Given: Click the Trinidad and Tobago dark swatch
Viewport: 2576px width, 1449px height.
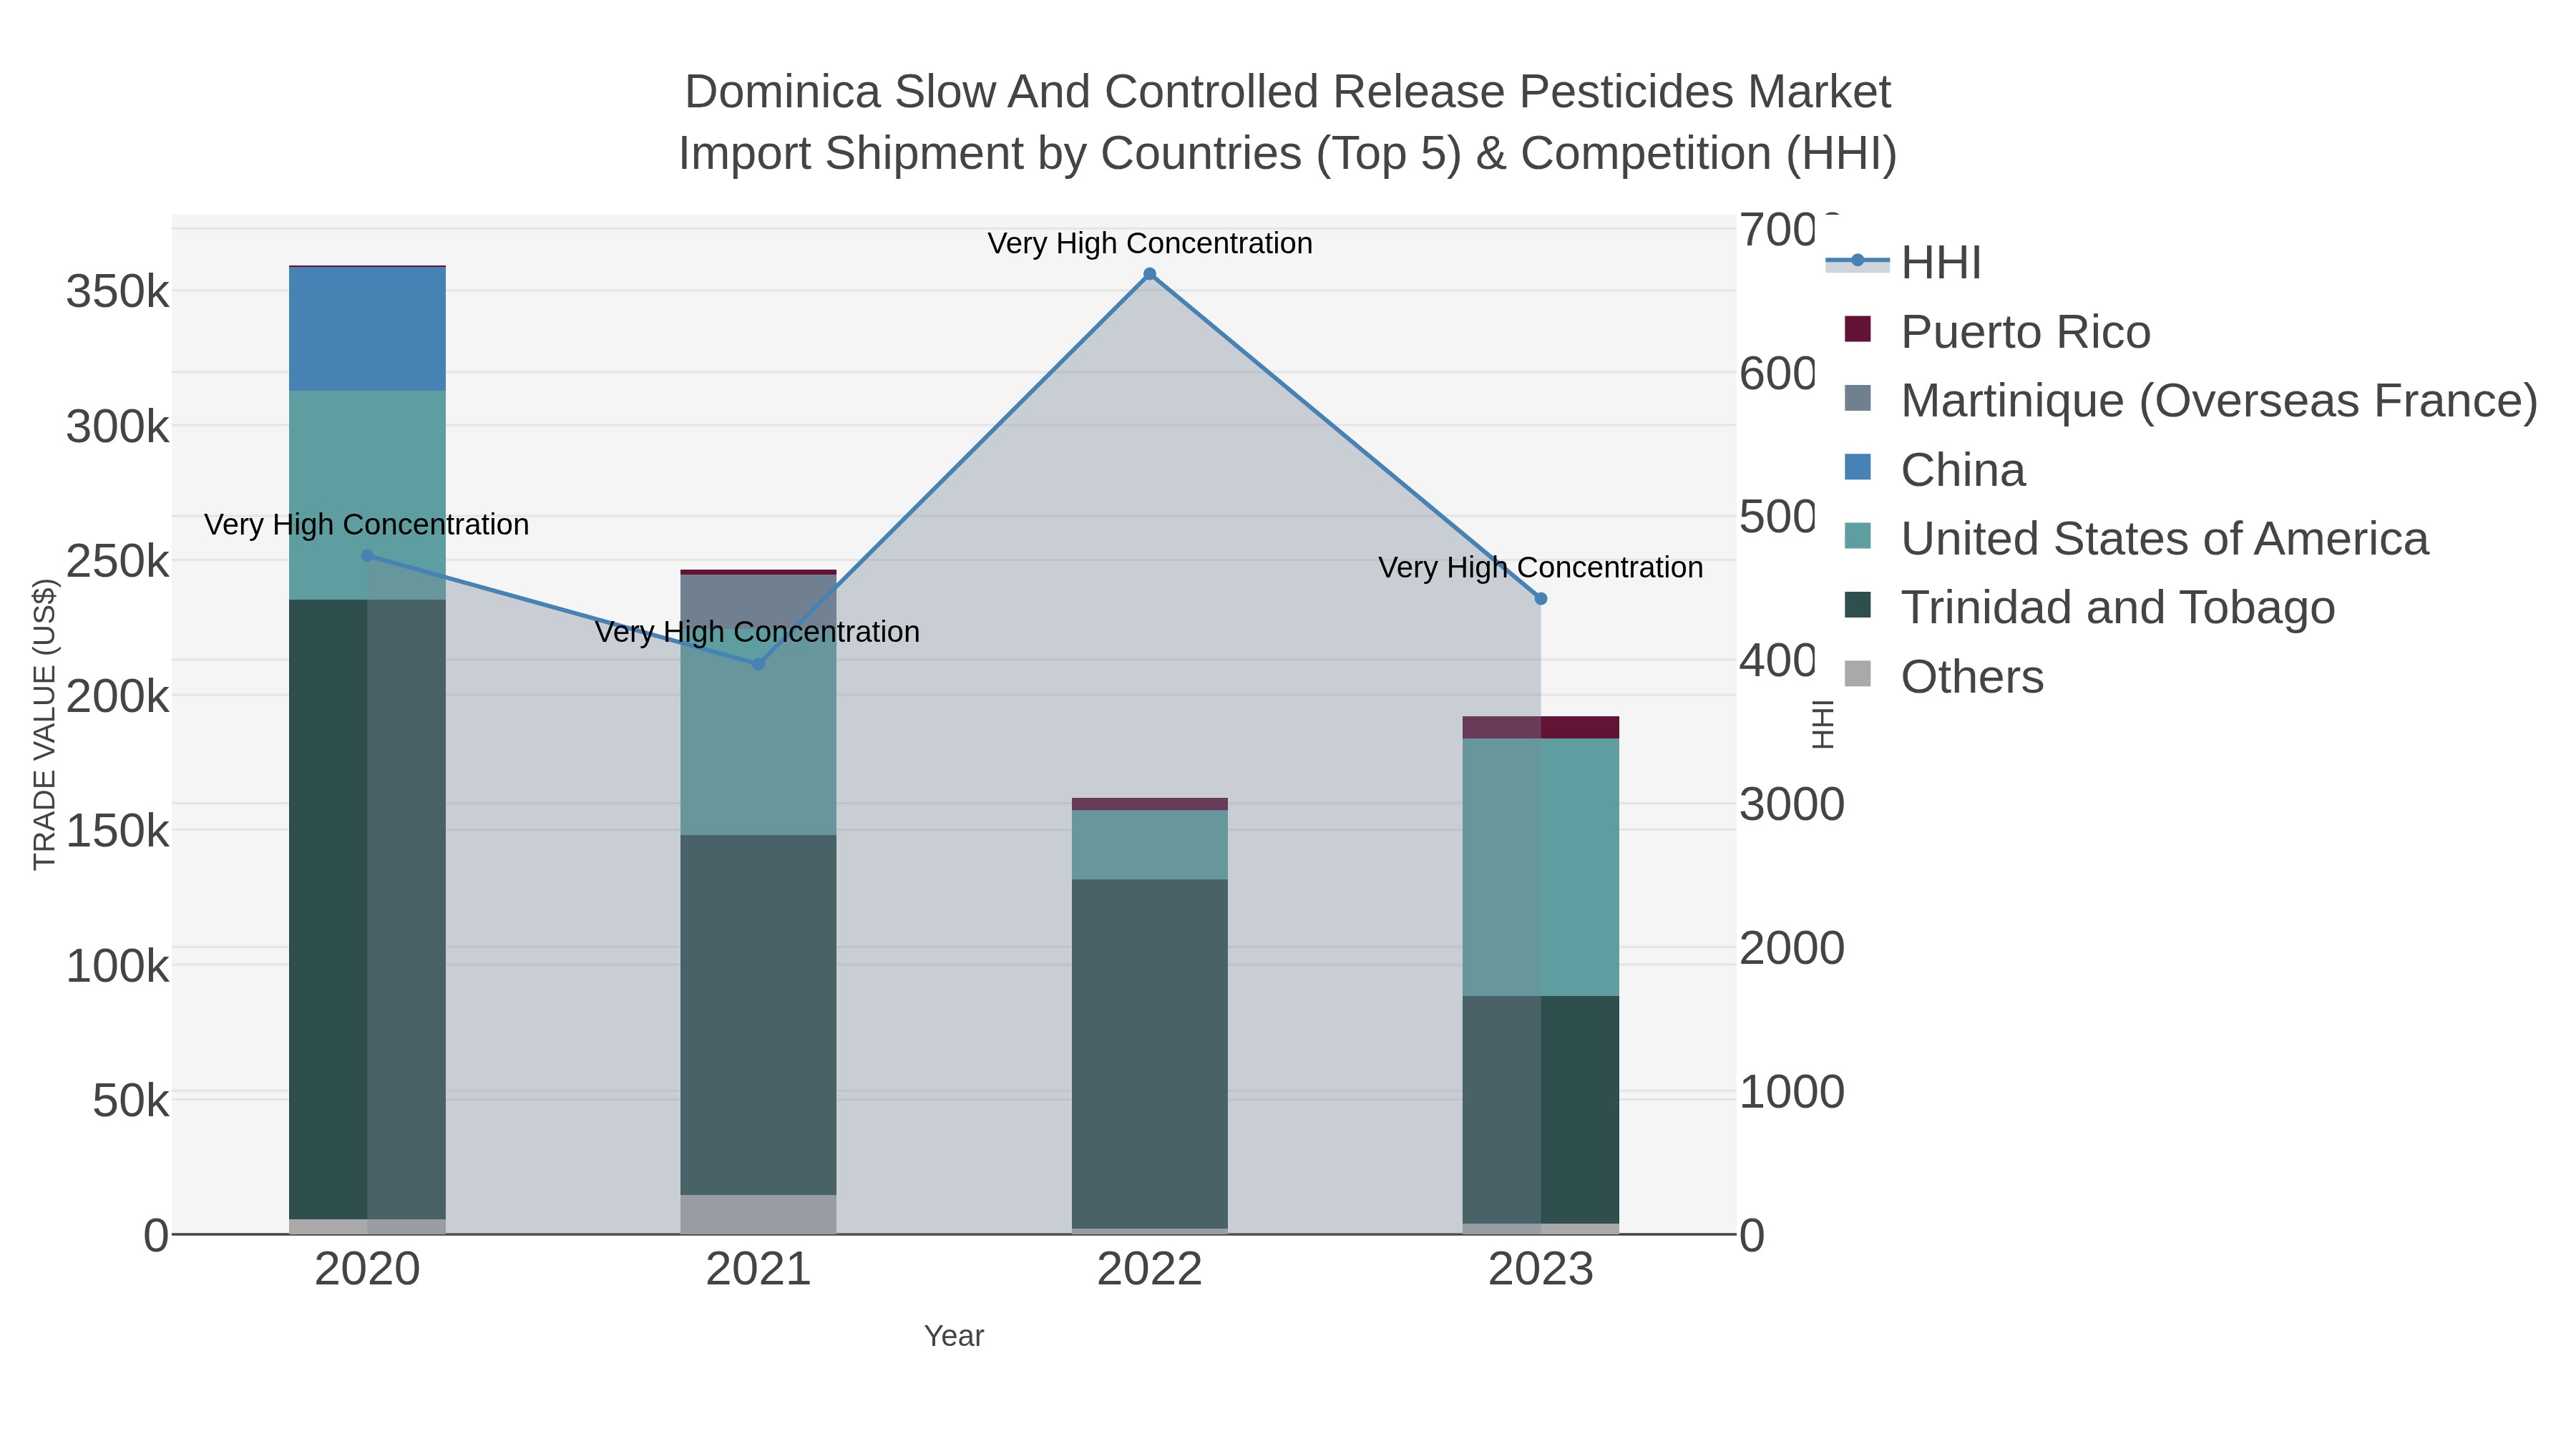Looking at the screenshot, I should tap(1857, 605).
